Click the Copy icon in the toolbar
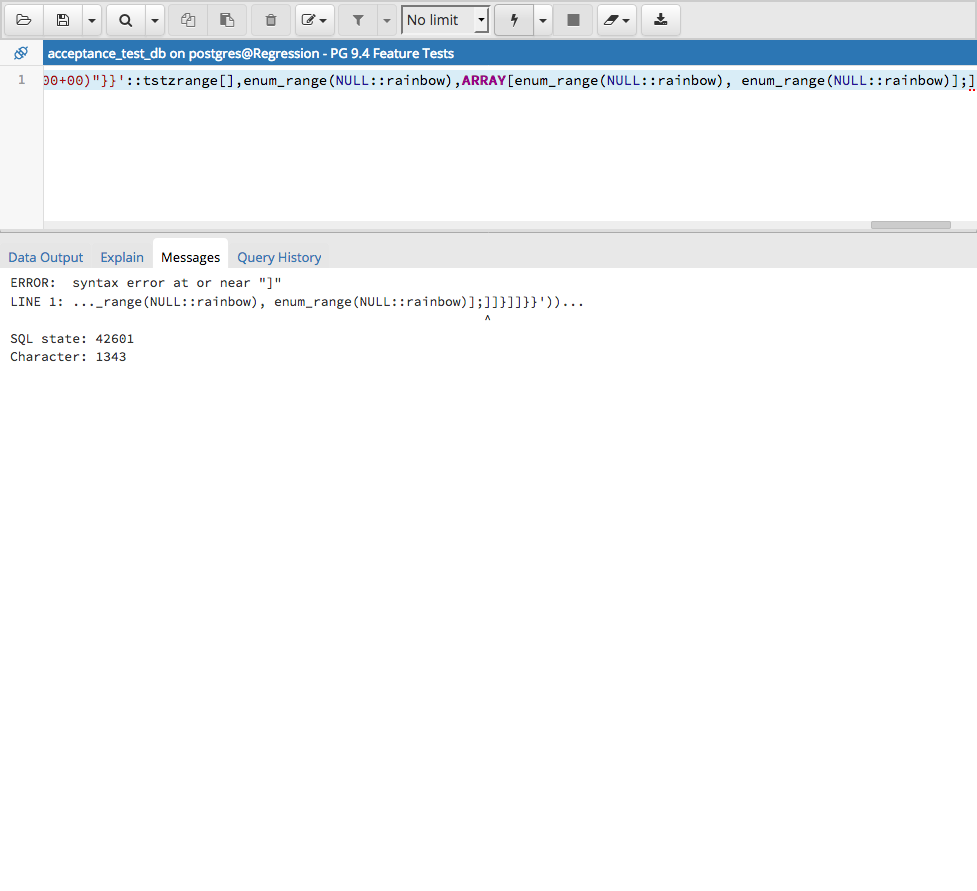Viewport: 977px width, 891px height. point(188,20)
